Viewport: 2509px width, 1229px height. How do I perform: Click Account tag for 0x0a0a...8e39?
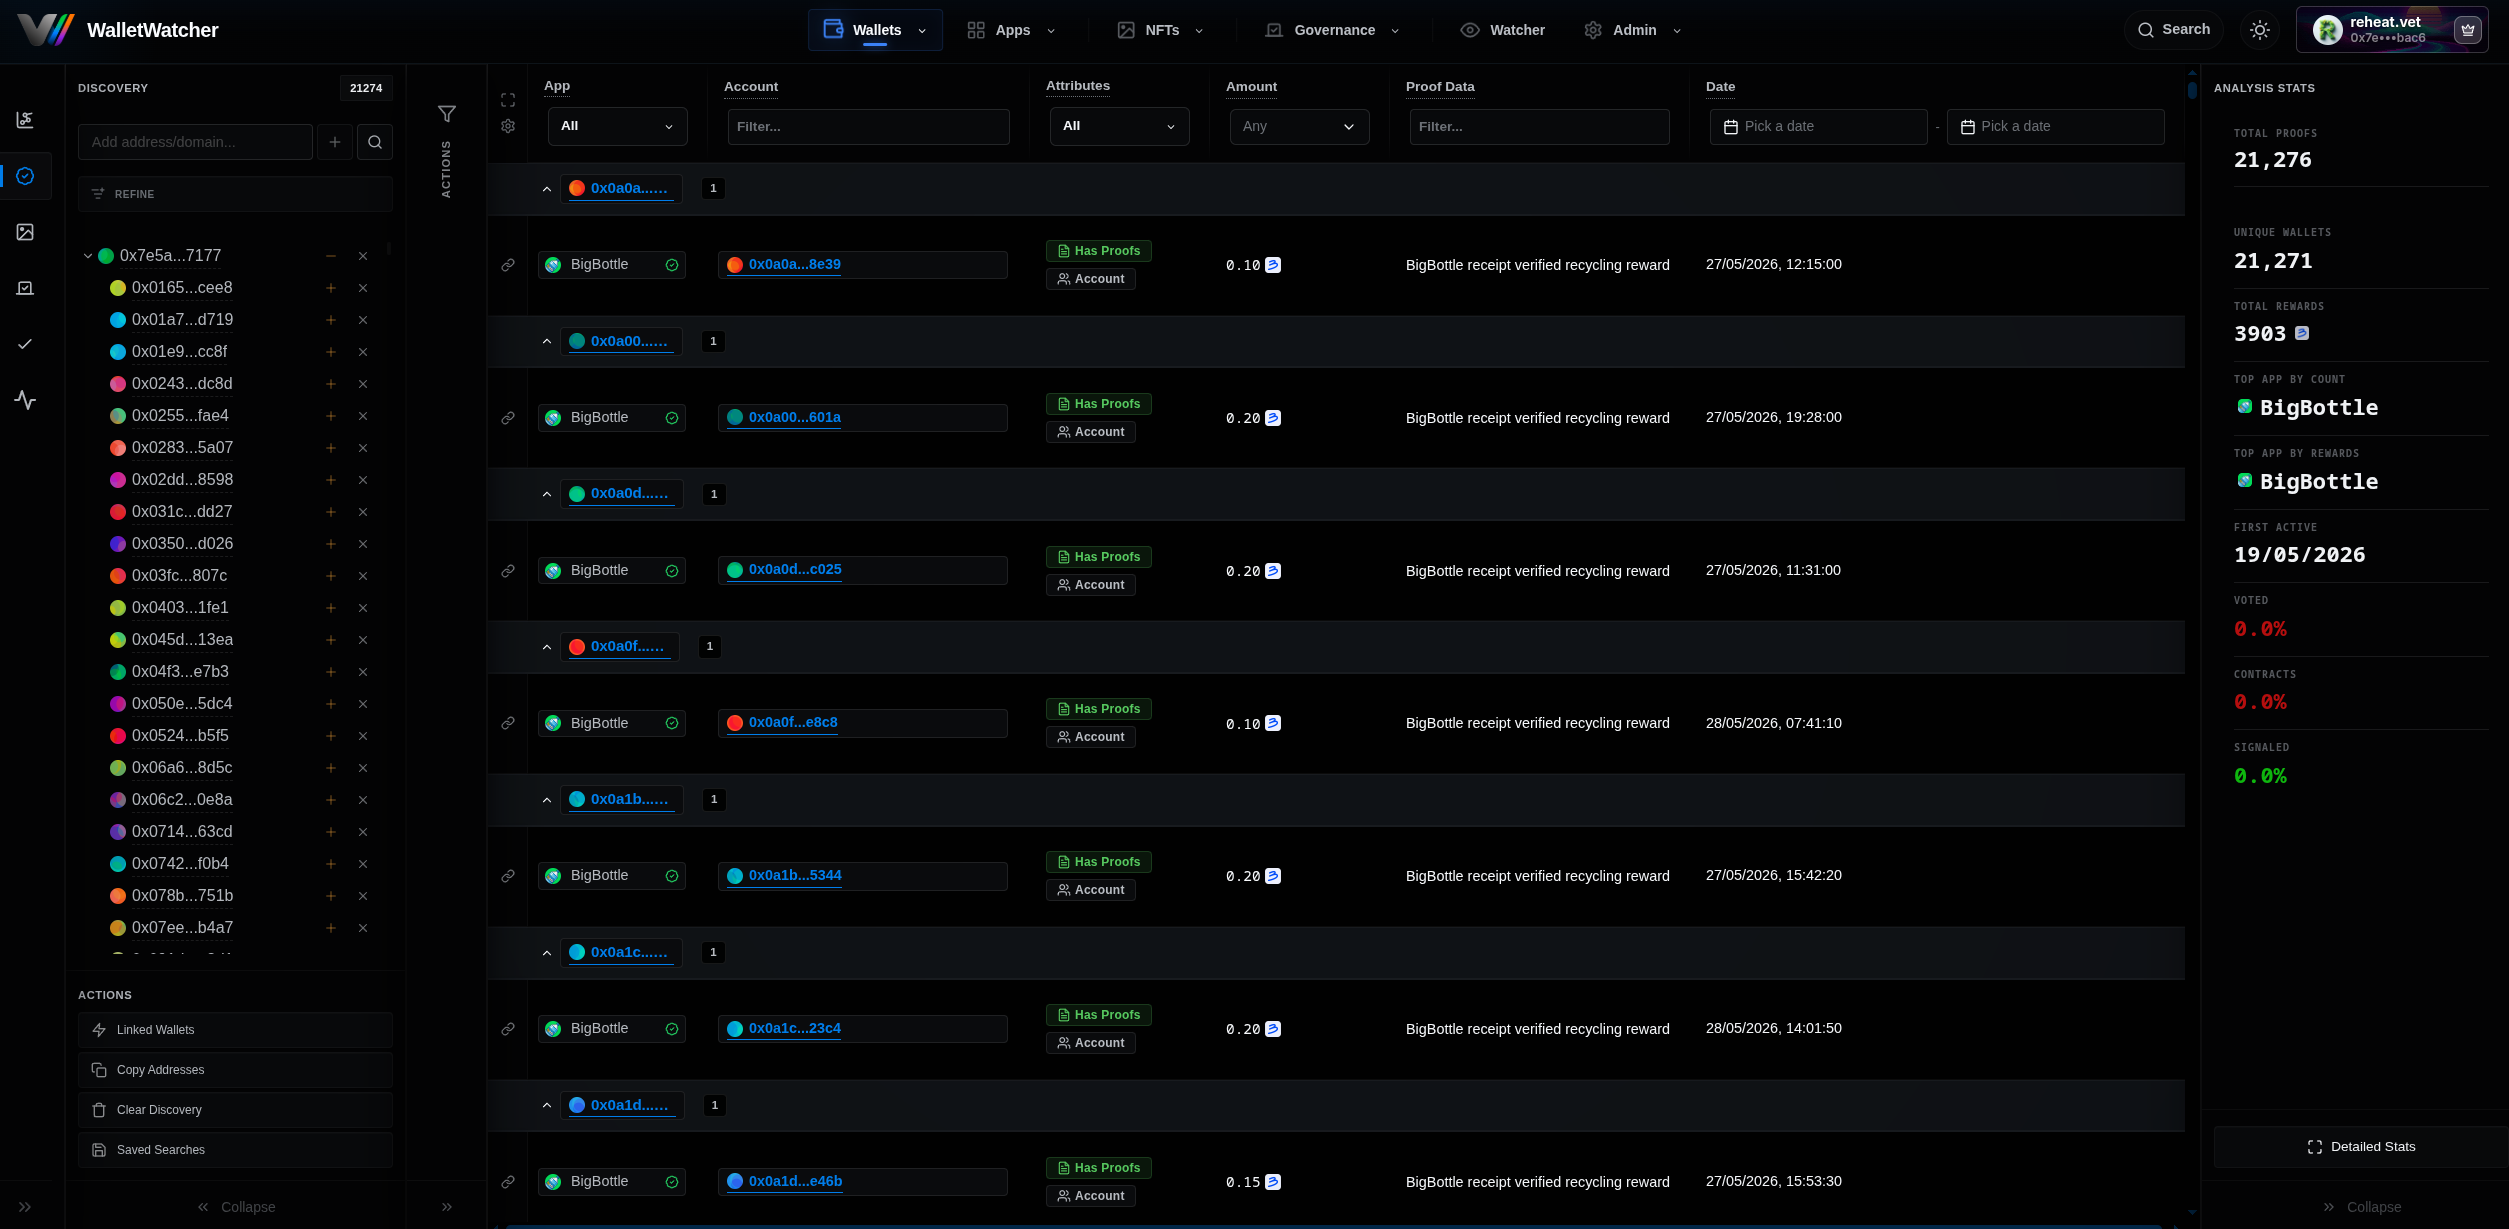tap(1090, 279)
